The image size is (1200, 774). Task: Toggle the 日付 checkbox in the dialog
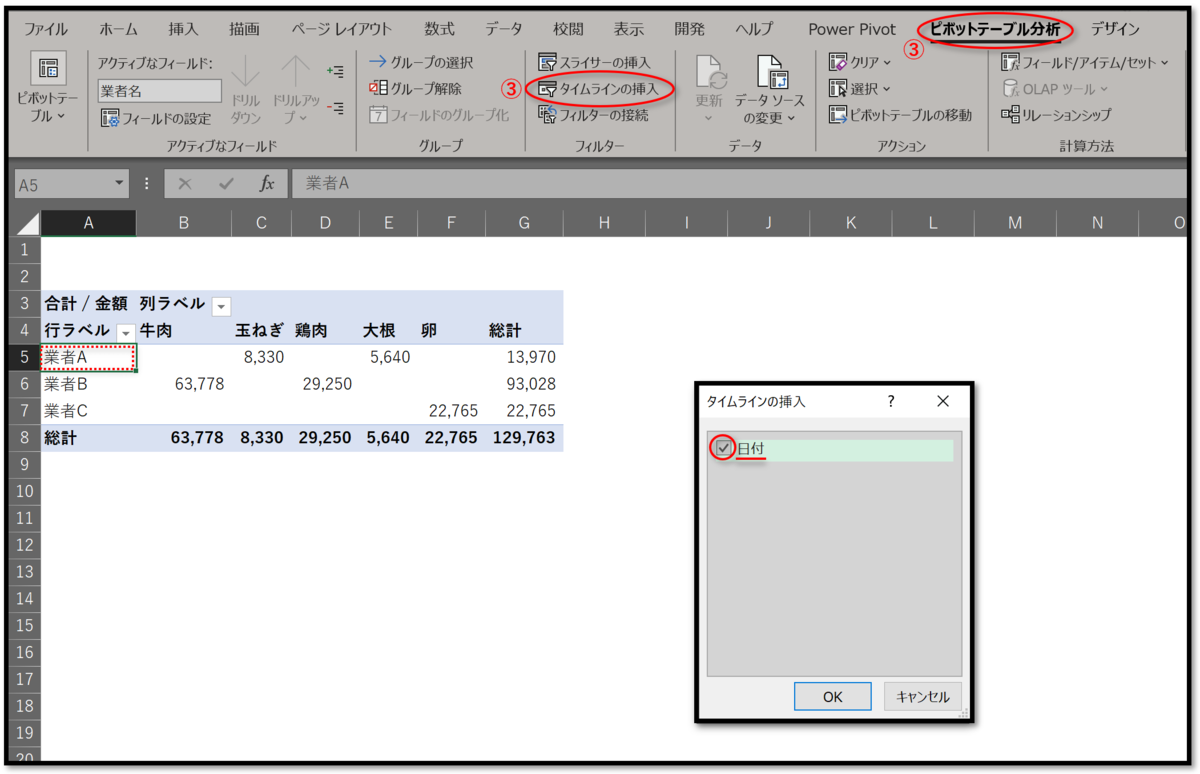723,449
